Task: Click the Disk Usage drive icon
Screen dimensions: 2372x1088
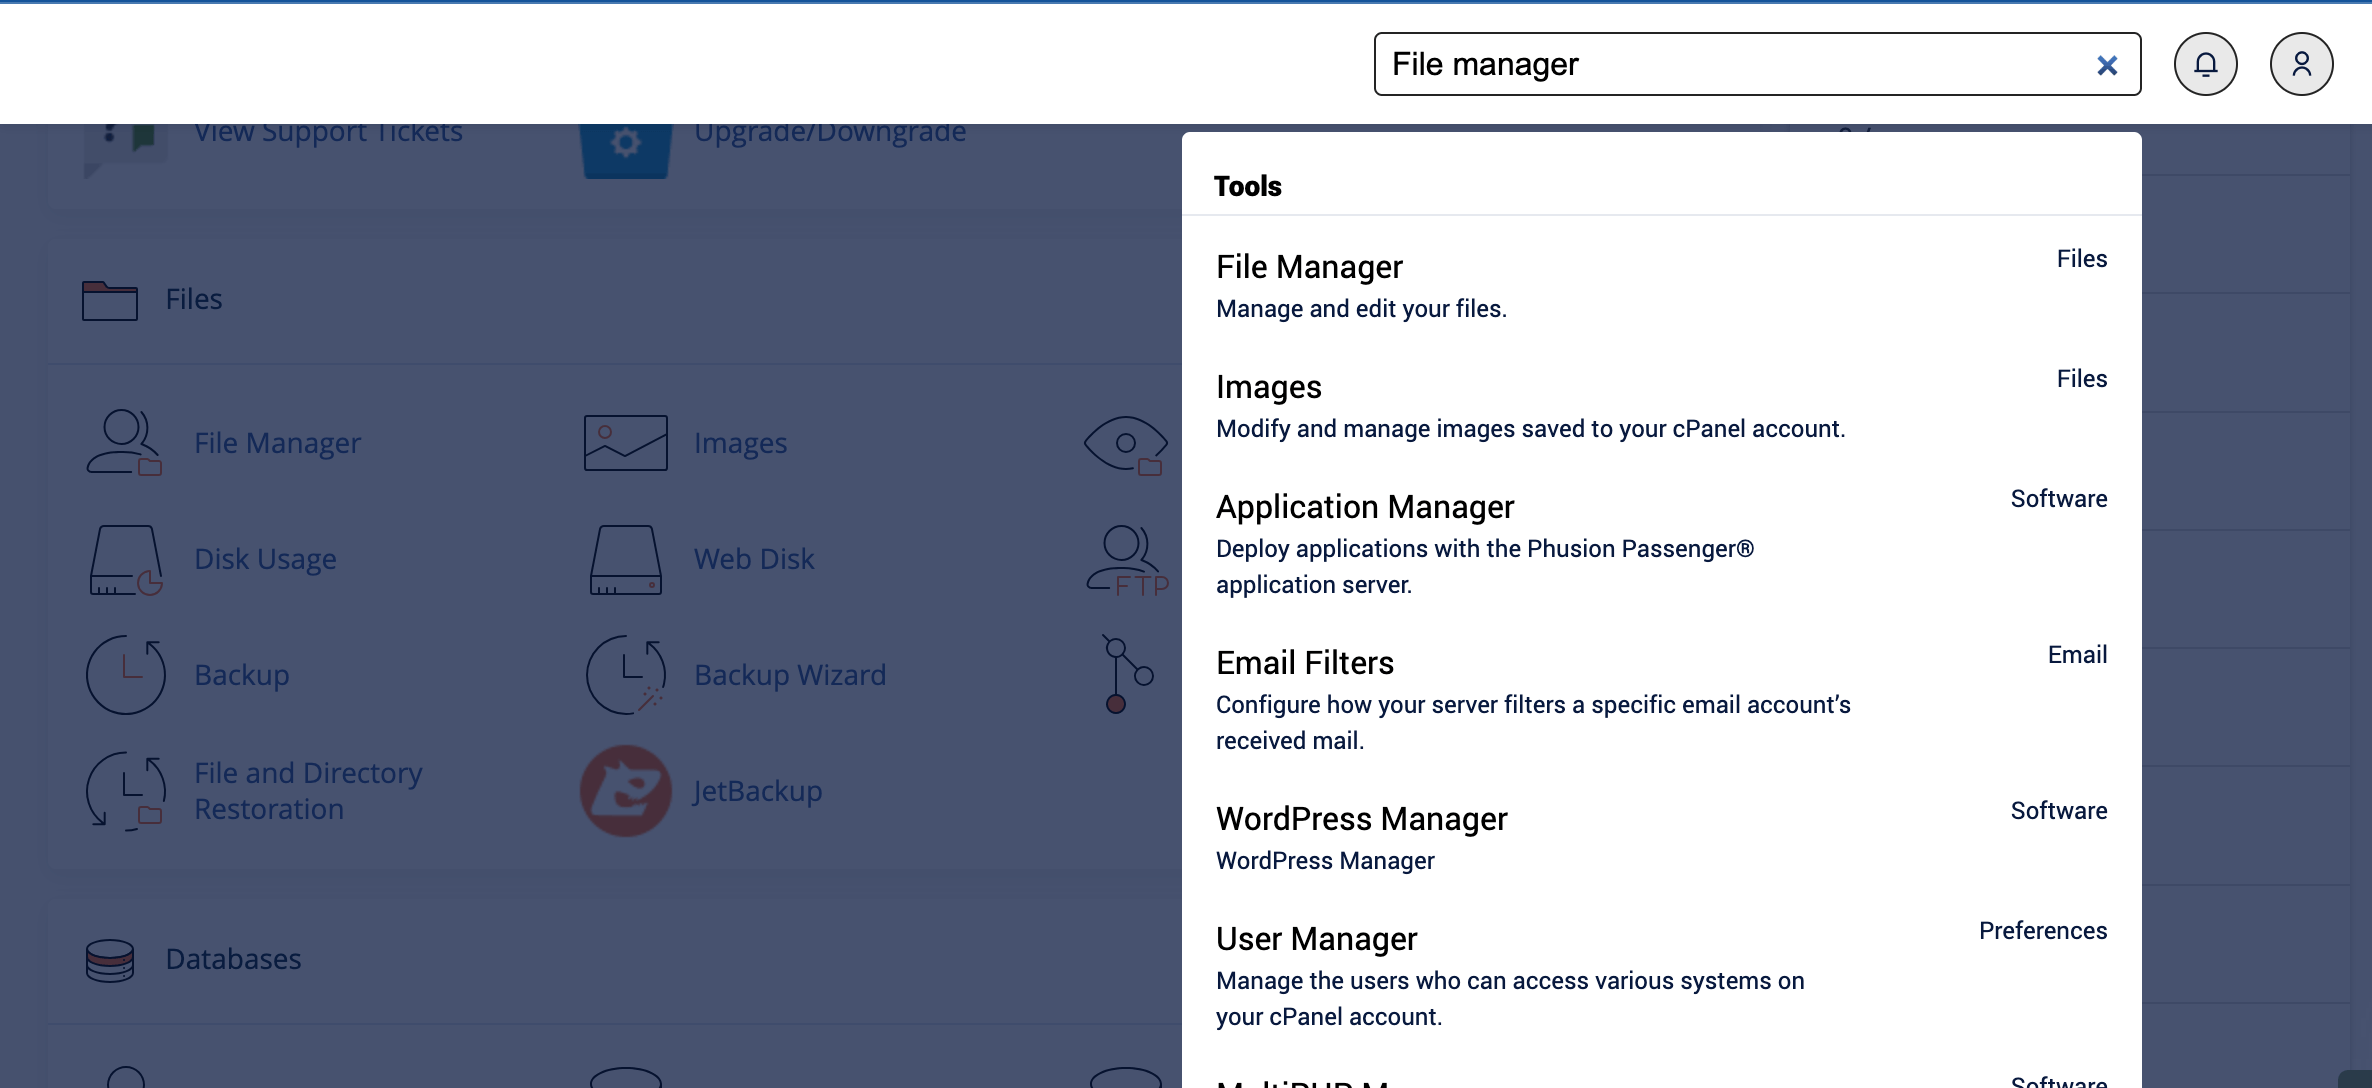Action: click(125, 559)
